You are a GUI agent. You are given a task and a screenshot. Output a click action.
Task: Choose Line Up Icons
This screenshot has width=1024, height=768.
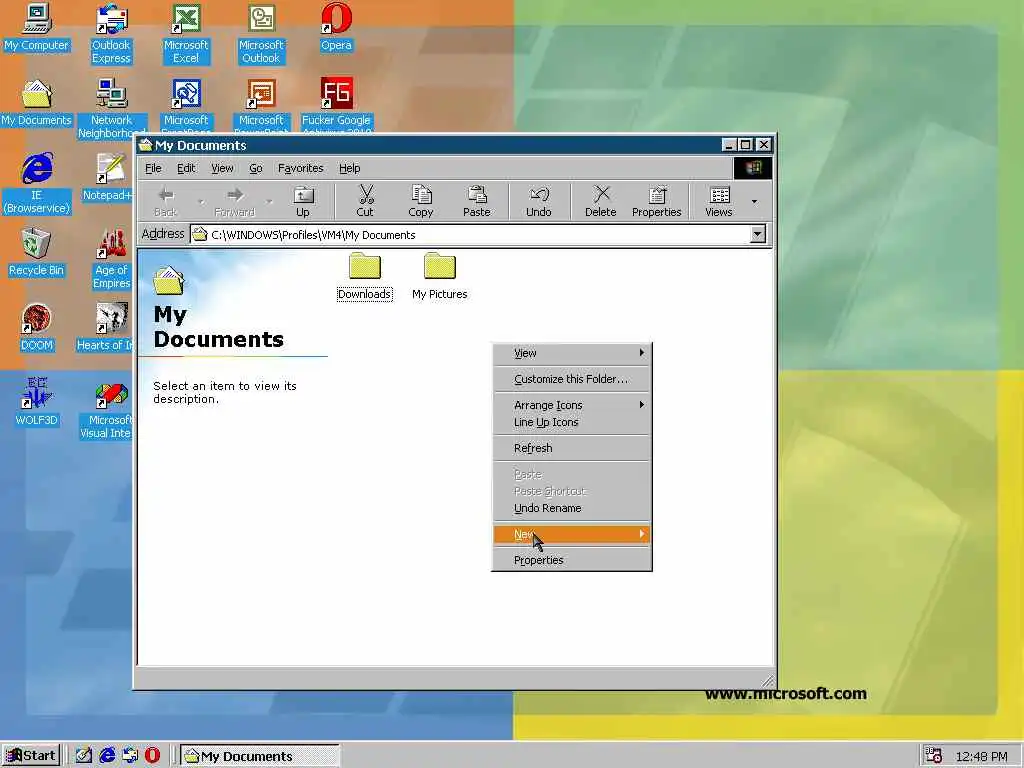pos(571,422)
